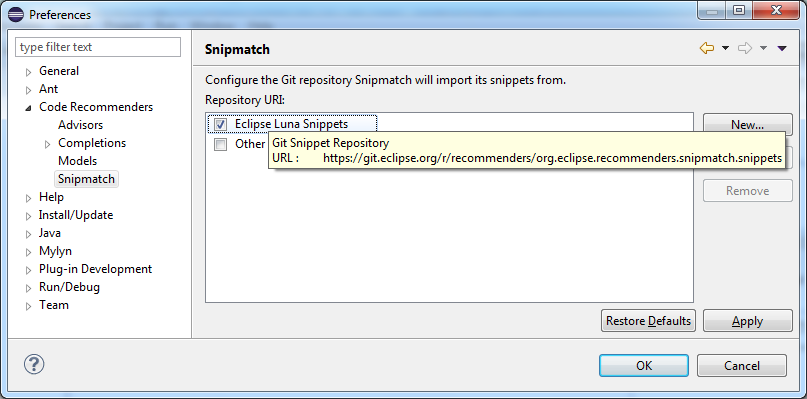807x399 pixels.
Task: Open the forward history dropdown arrow
Action: (x=763, y=48)
